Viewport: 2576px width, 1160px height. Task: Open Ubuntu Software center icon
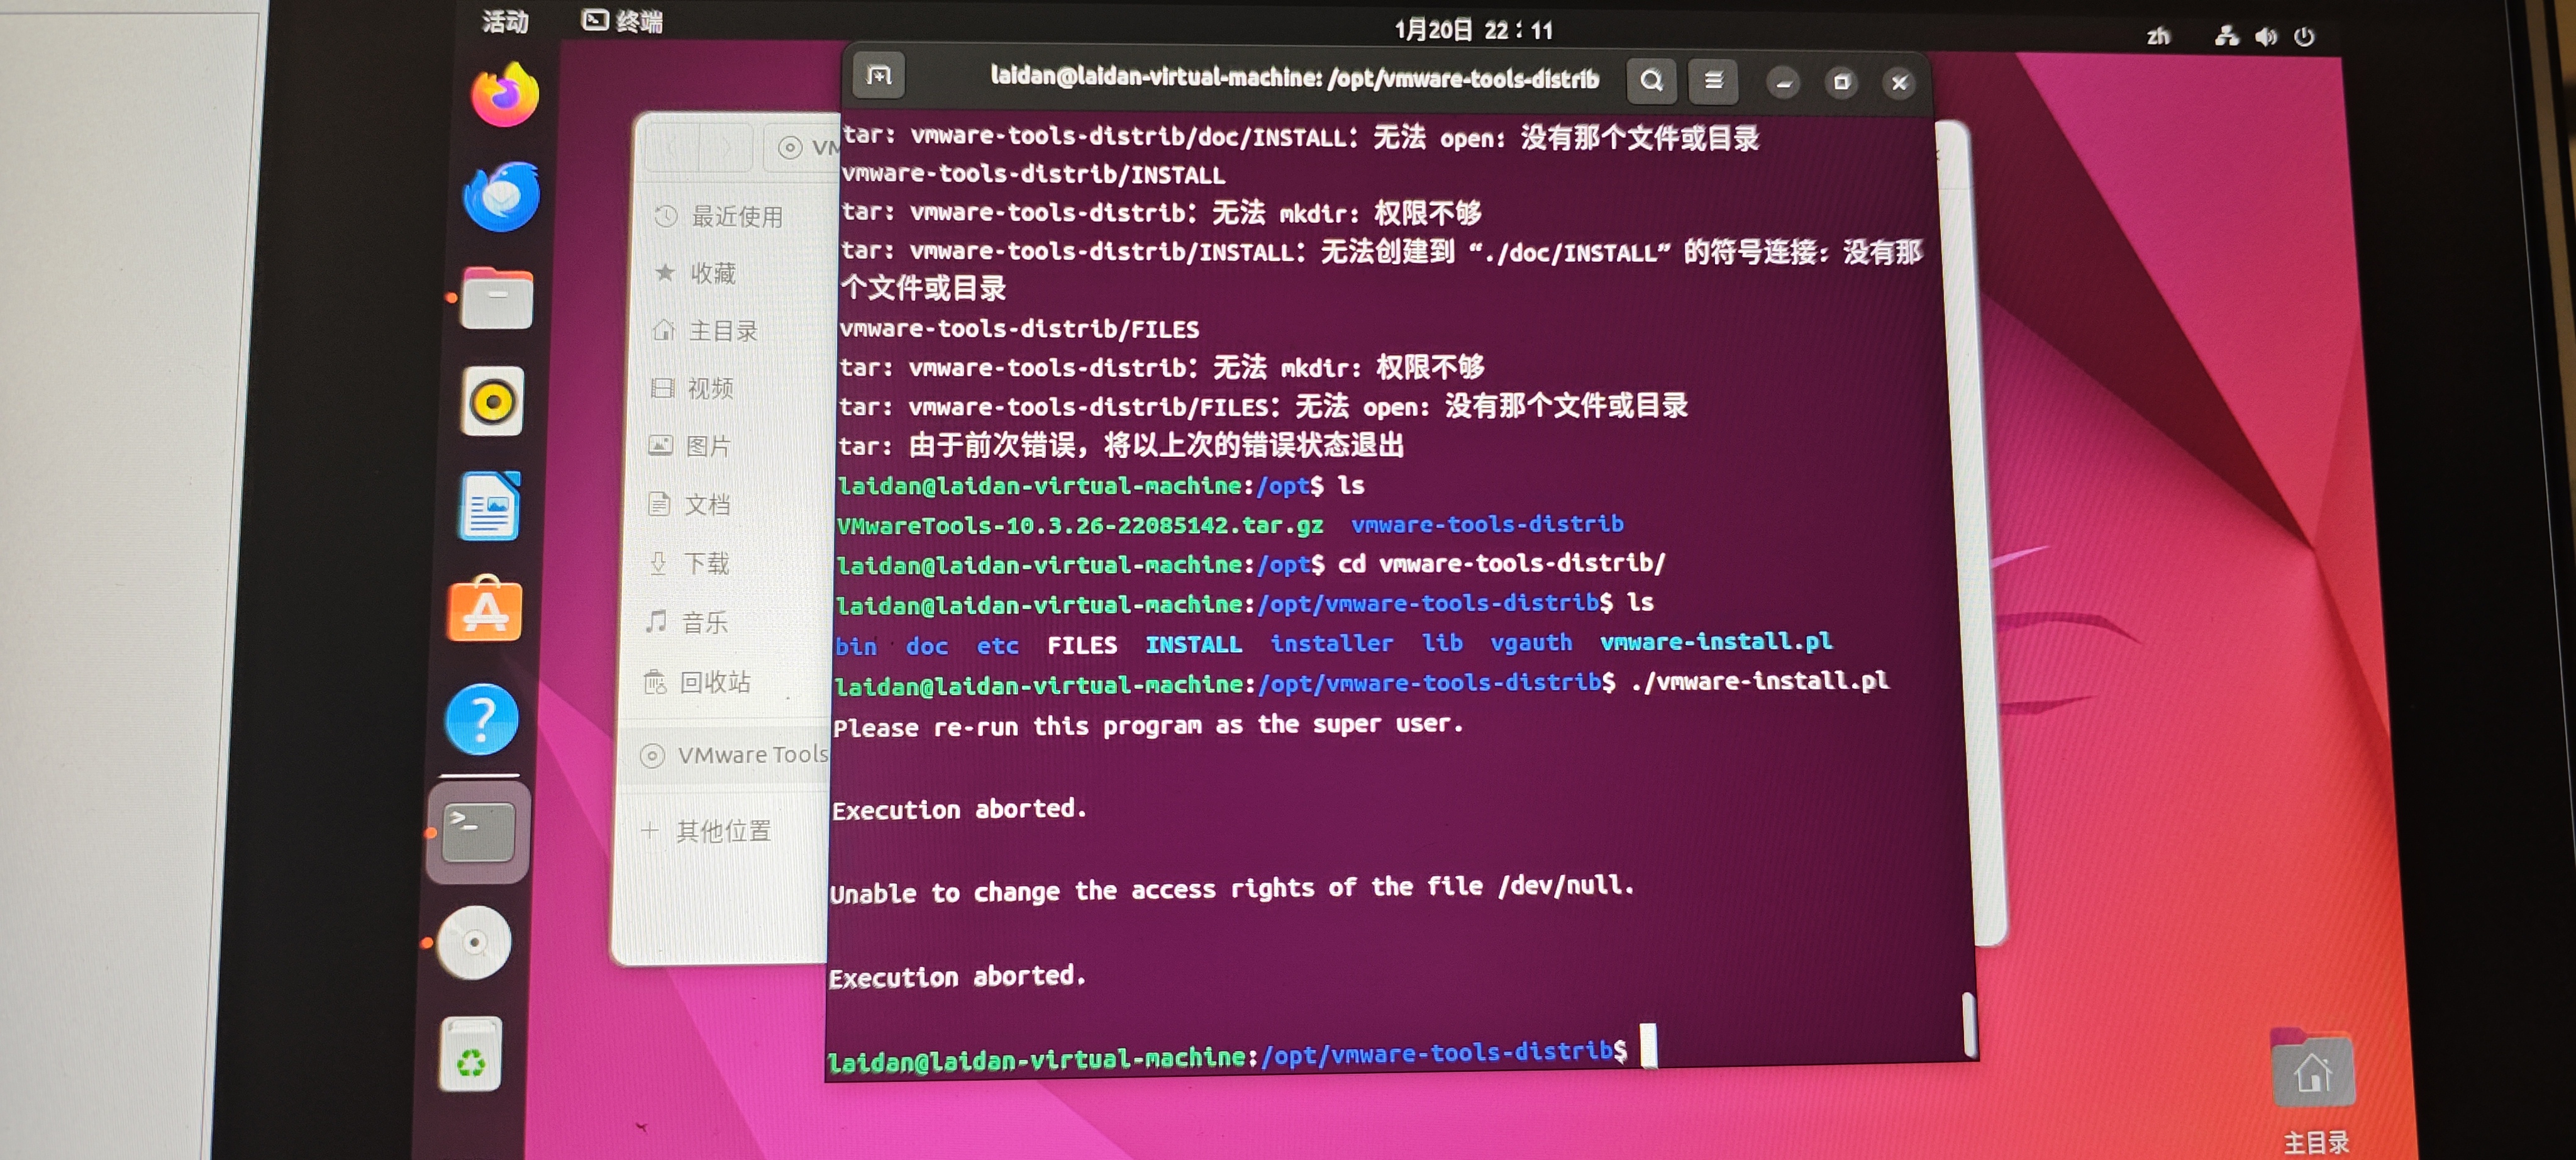coord(485,609)
